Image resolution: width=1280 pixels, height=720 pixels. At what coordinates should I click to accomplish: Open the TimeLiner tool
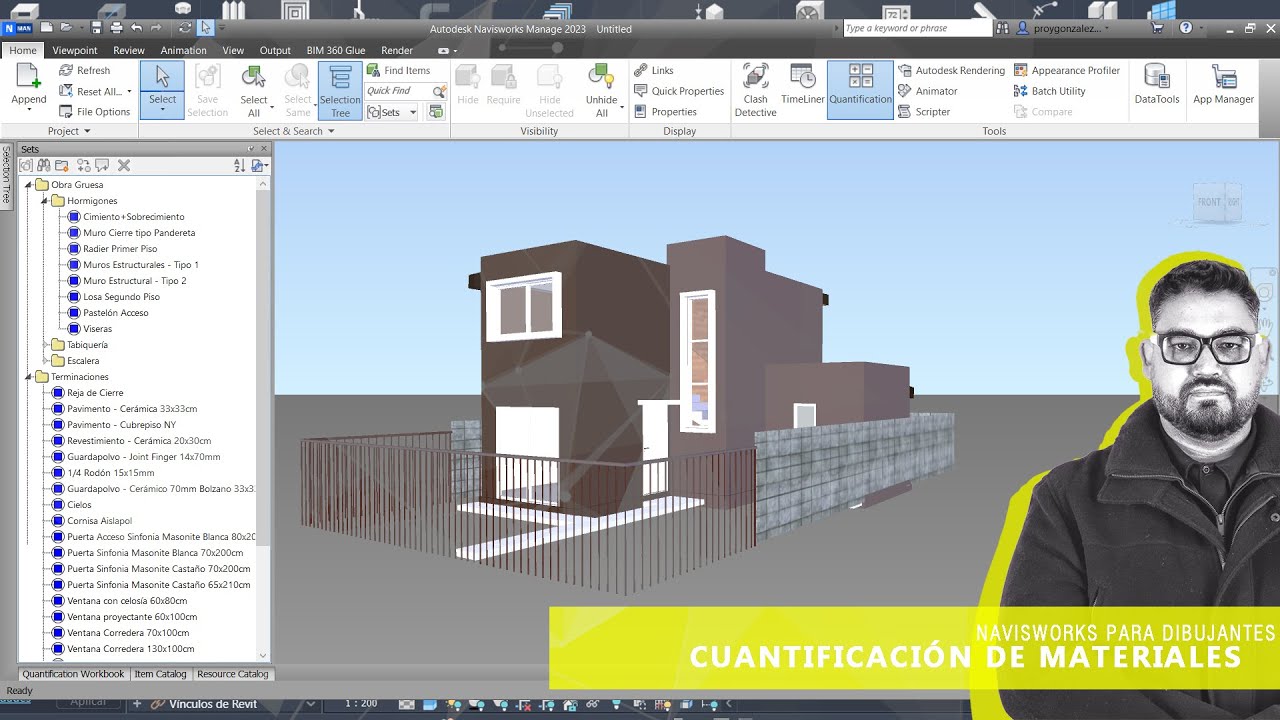802,84
